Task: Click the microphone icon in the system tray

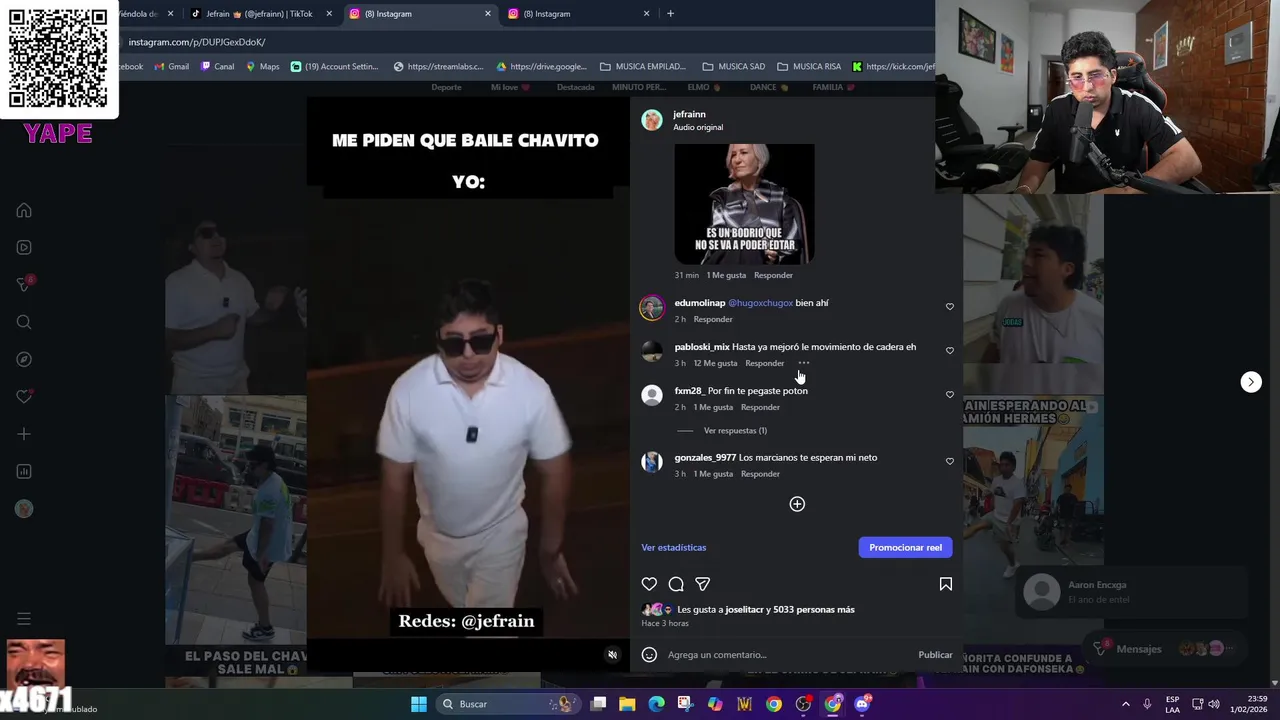Action: pos(1147,704)
